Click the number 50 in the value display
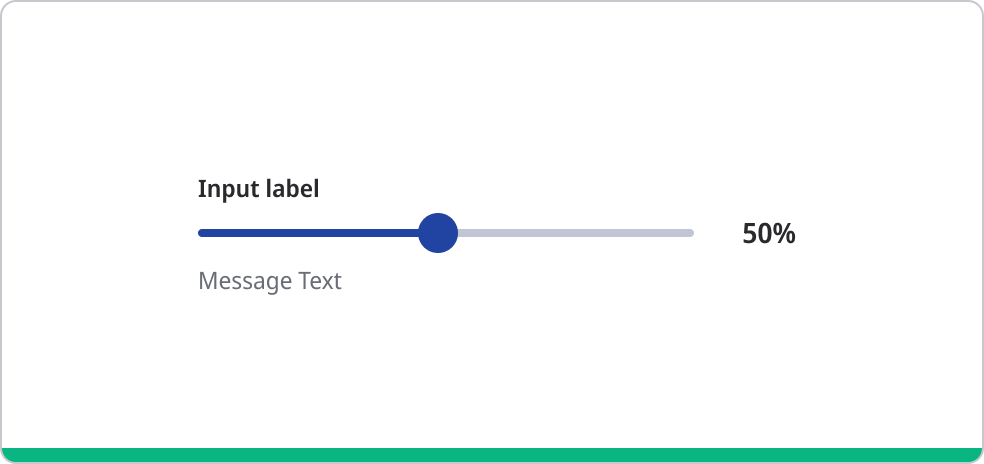 pos(756,234)
